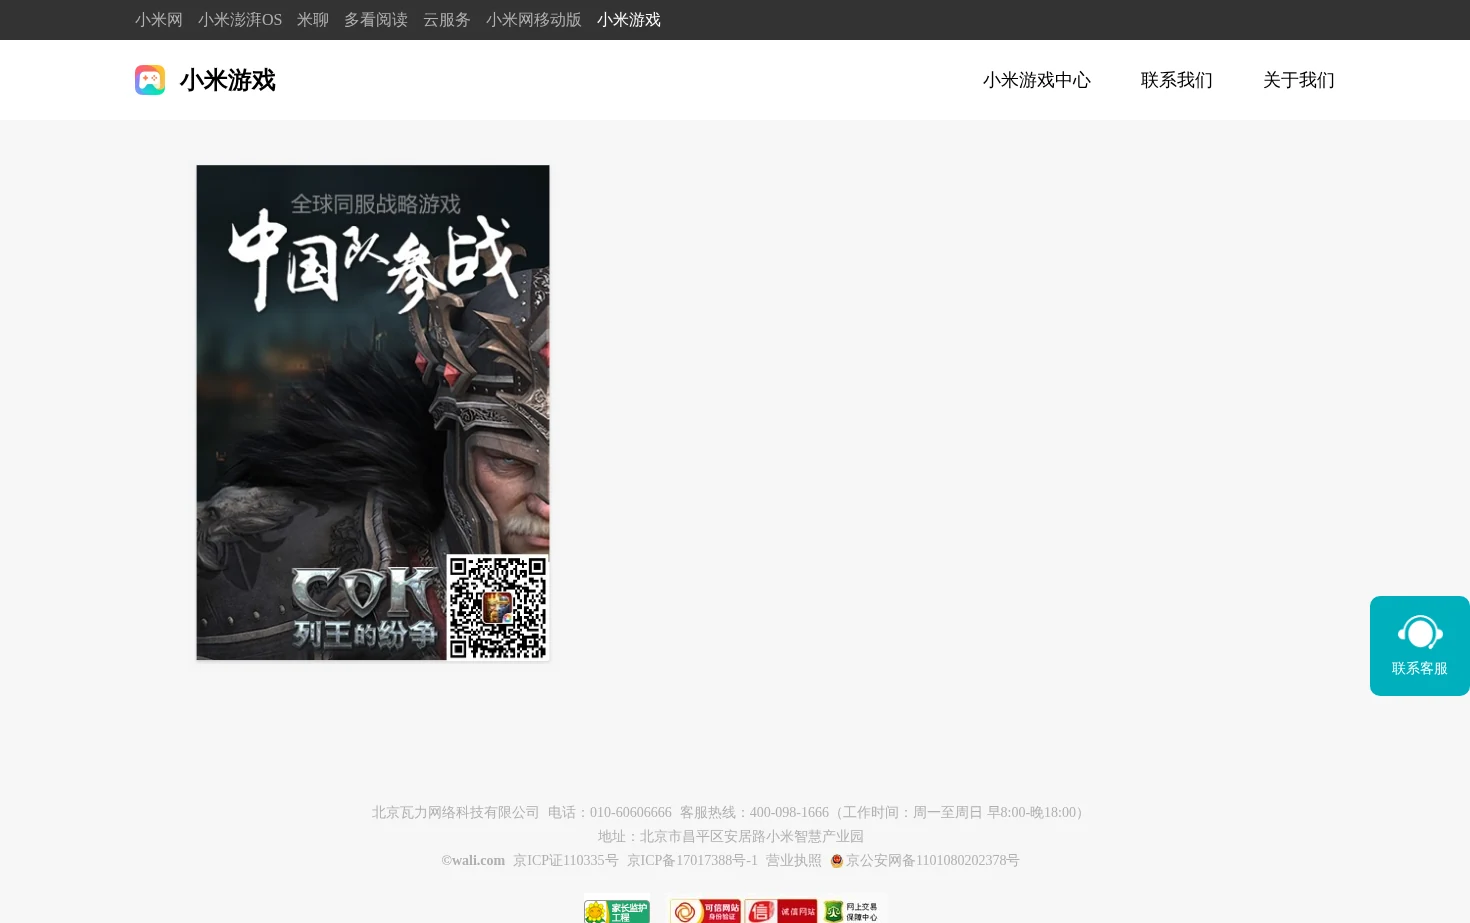Click 中国队参战 headline on poster
Image resolution: width=1470 pixels, height=923 pixels.
pyautogui.click(x=372, y=261)
